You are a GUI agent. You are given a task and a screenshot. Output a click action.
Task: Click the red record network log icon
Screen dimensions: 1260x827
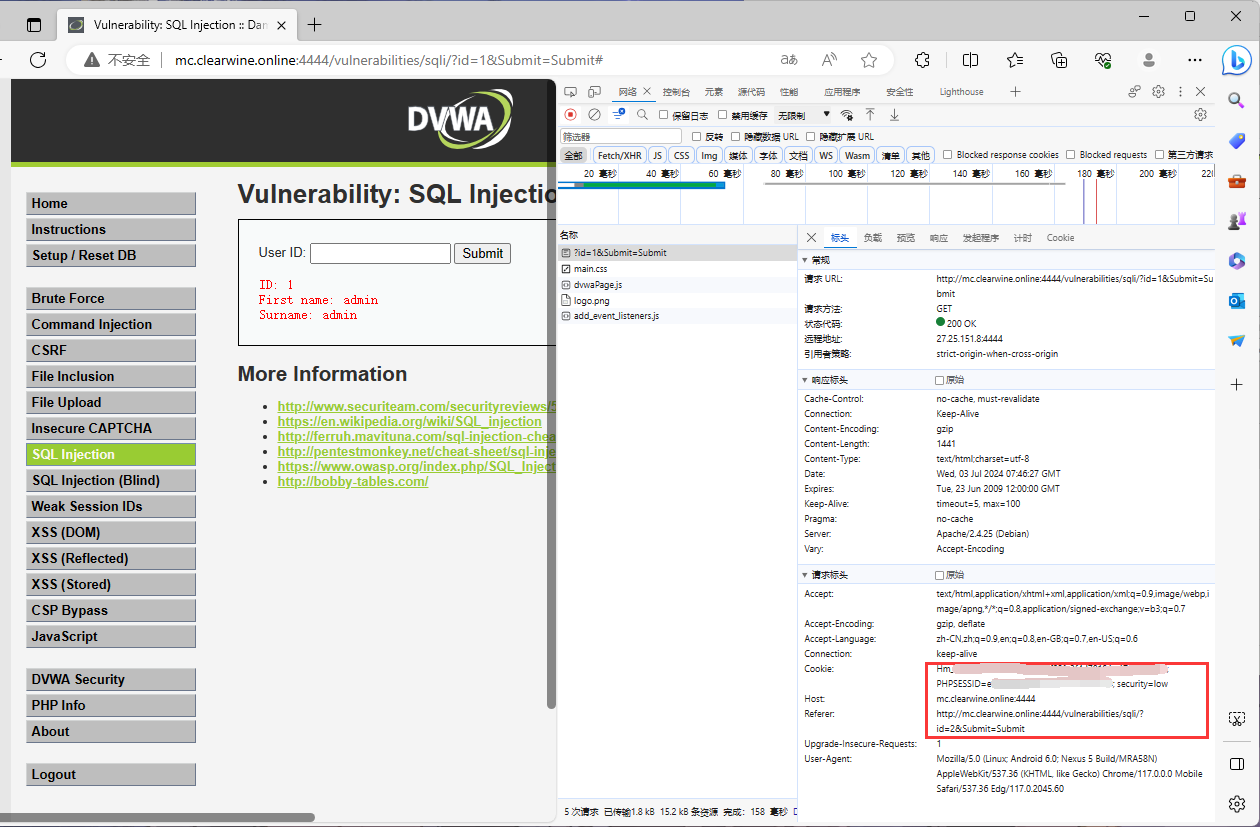(x=571, y=115)
